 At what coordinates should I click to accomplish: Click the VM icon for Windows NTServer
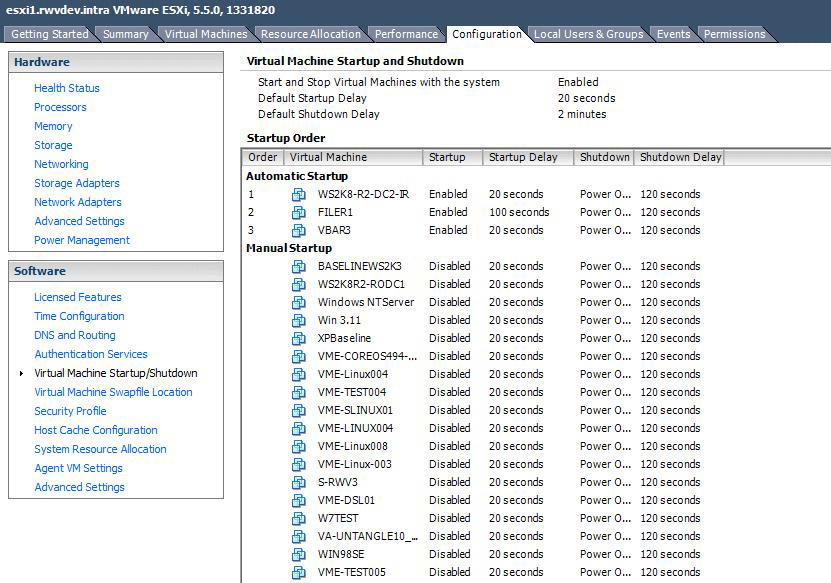tap(299, 303)
